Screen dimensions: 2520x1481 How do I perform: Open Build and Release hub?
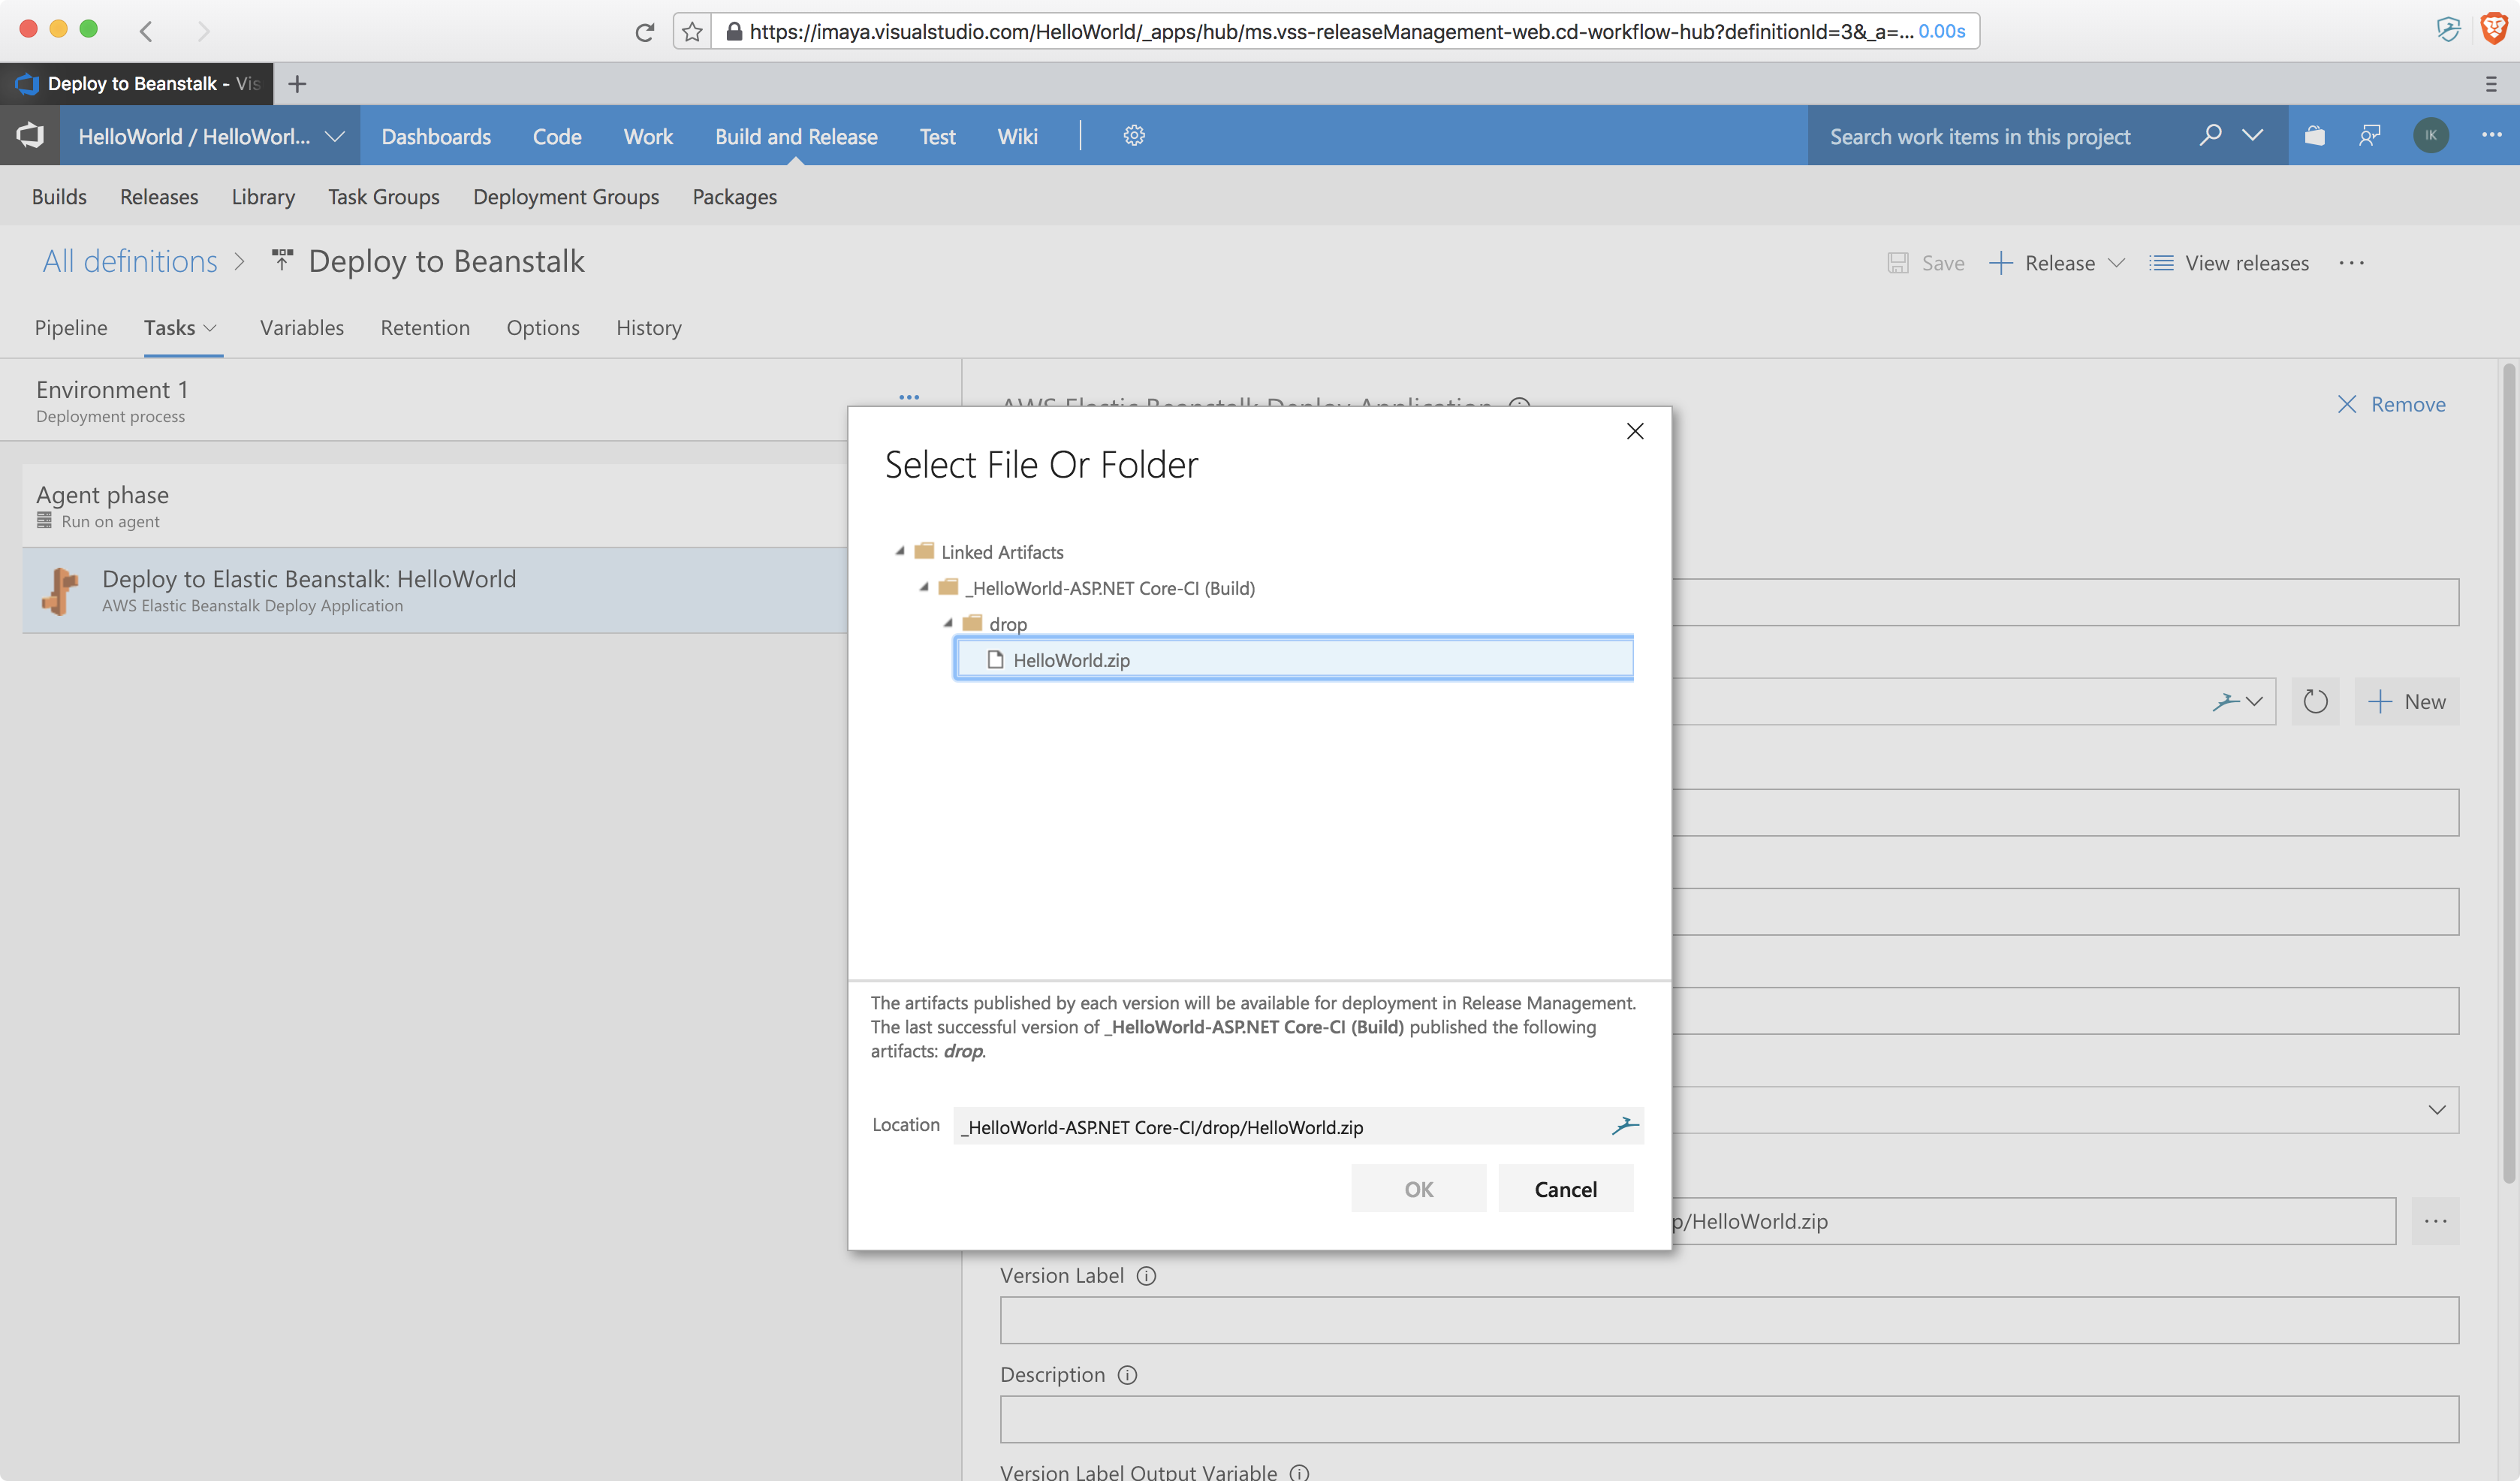(x=796, y=136)
